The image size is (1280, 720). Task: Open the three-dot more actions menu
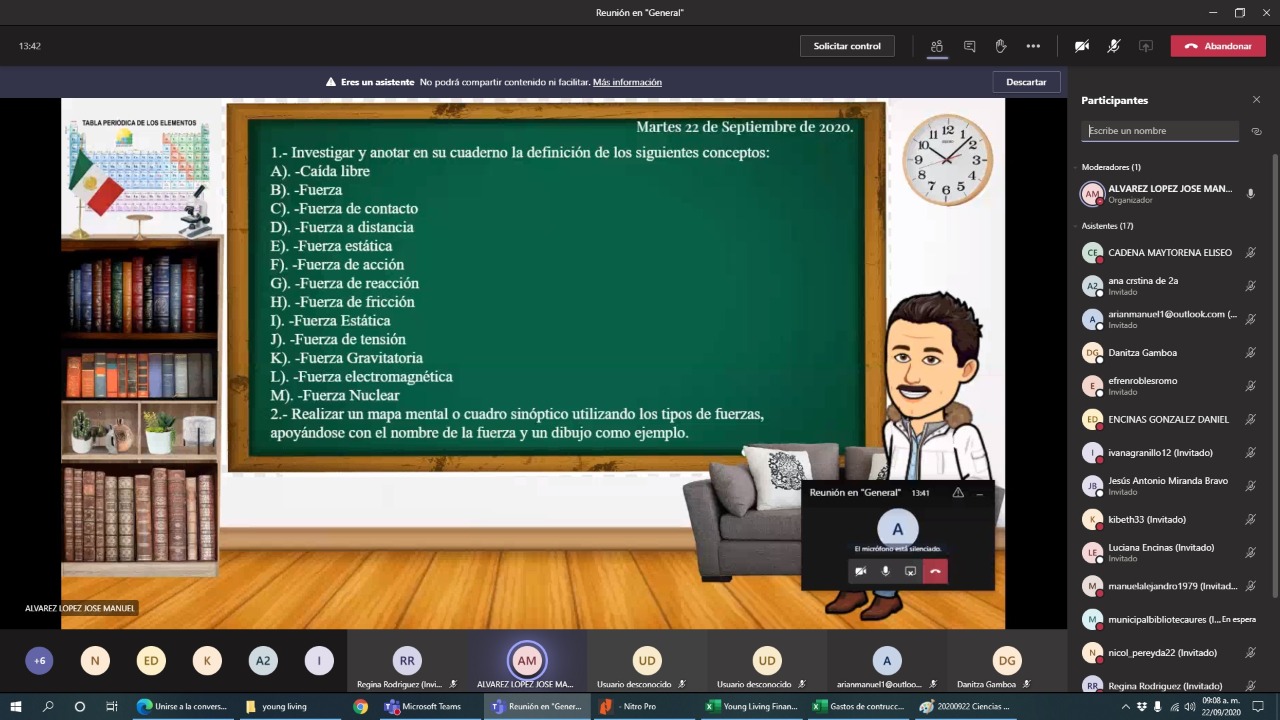(1033, 46)
